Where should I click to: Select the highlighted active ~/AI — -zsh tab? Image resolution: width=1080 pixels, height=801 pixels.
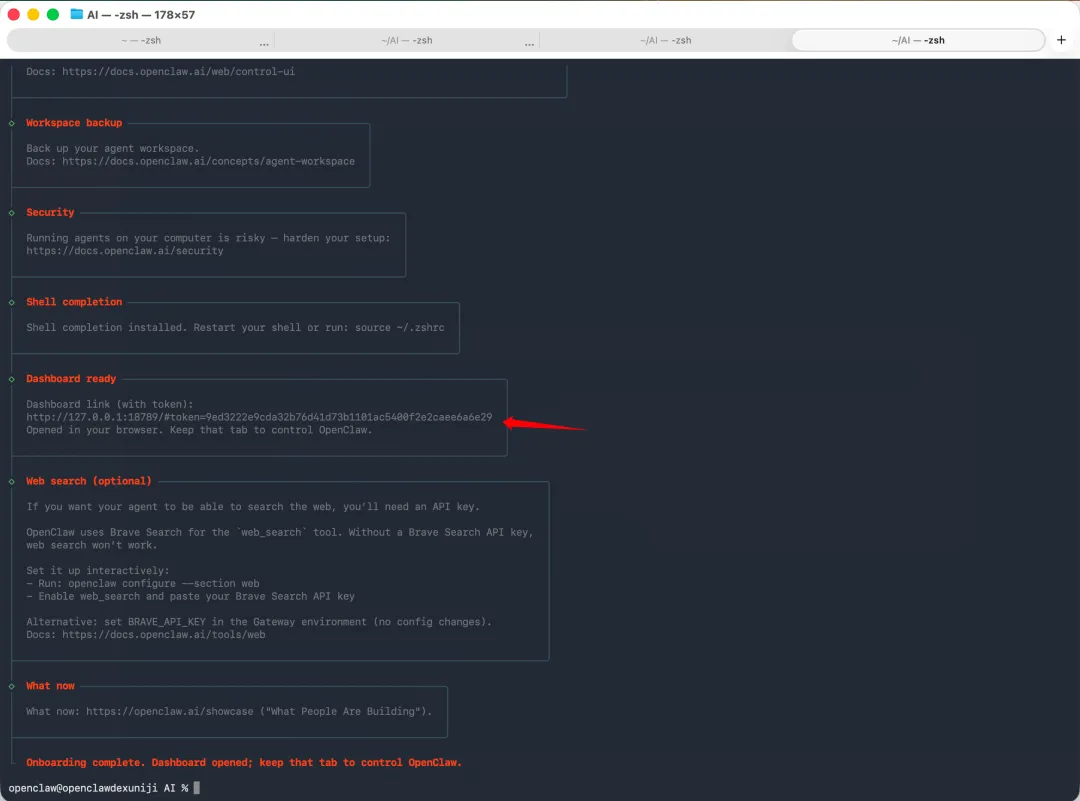917,40
